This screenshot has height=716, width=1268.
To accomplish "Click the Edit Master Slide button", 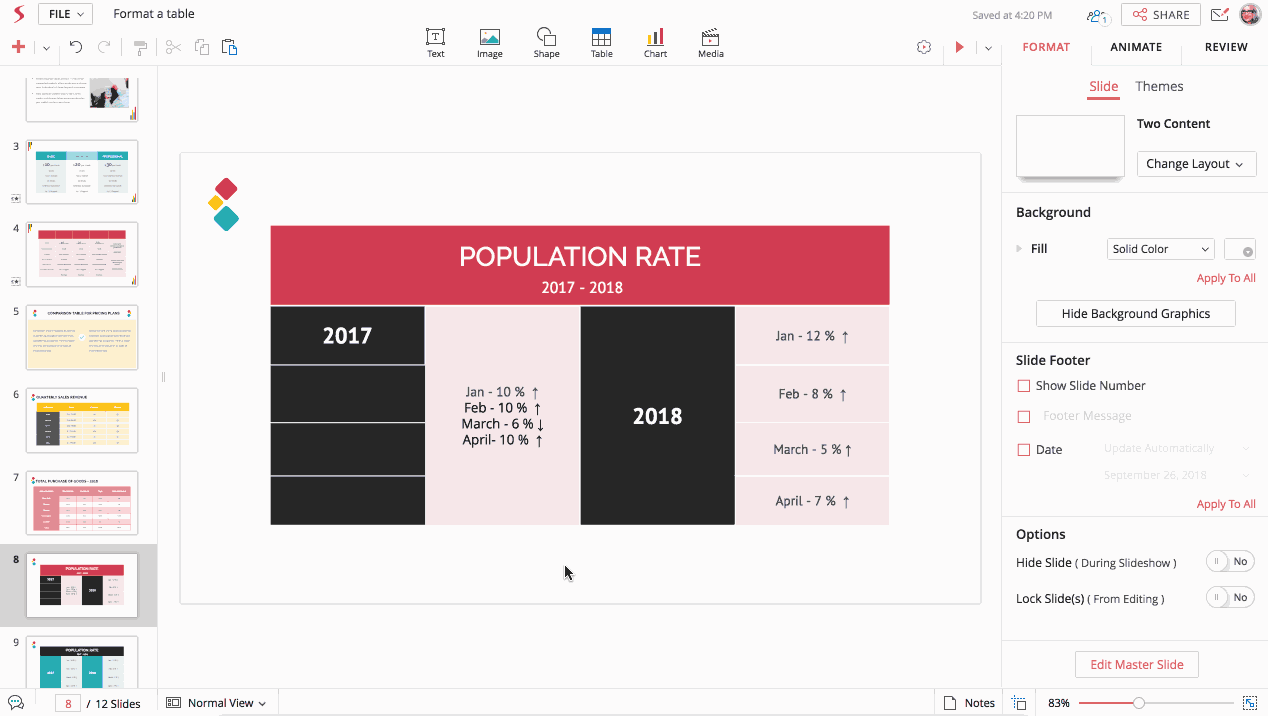I will [x=1136, y=665].
